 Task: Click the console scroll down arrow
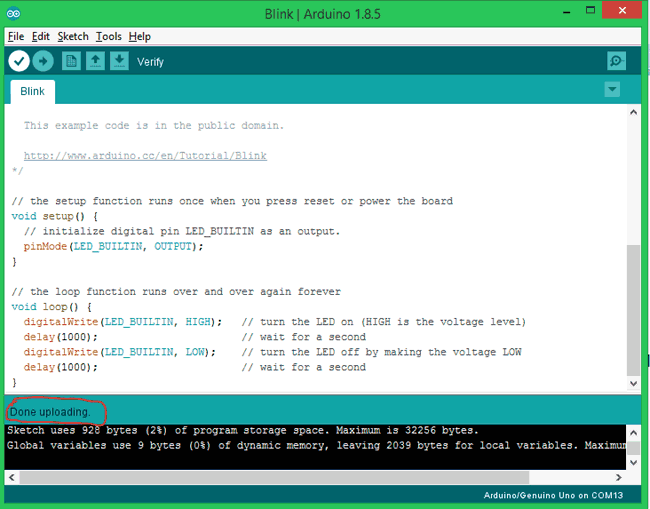click(633, 463)
